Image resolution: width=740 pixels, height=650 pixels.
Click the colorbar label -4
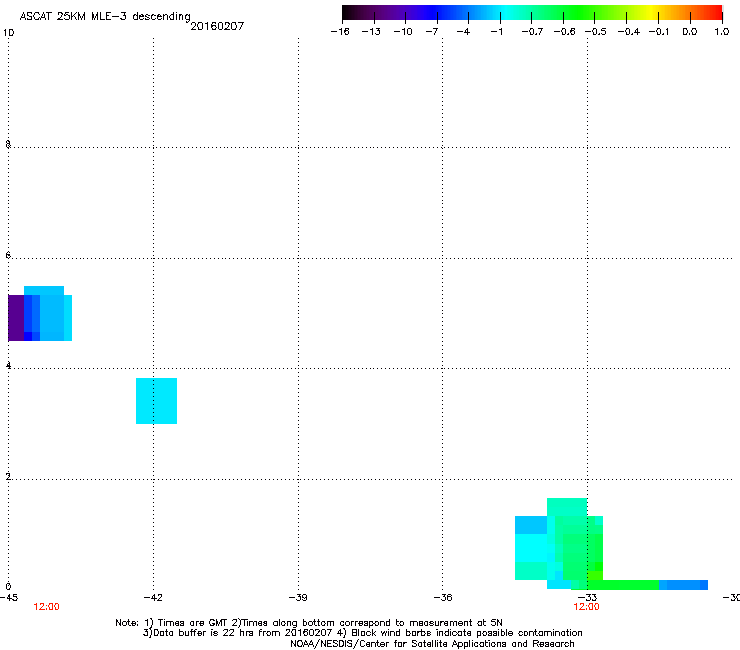tap(463, 32)
